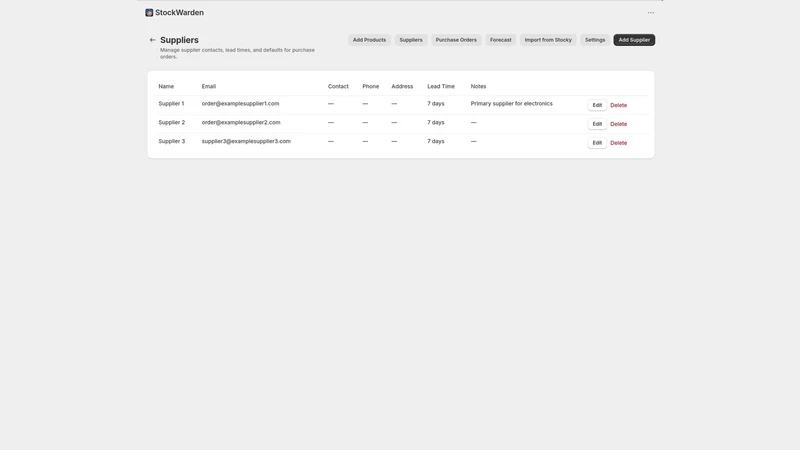This screenshot has height=450, width=800.
Task: Click the Address column header
Action: tap(402, 86)
